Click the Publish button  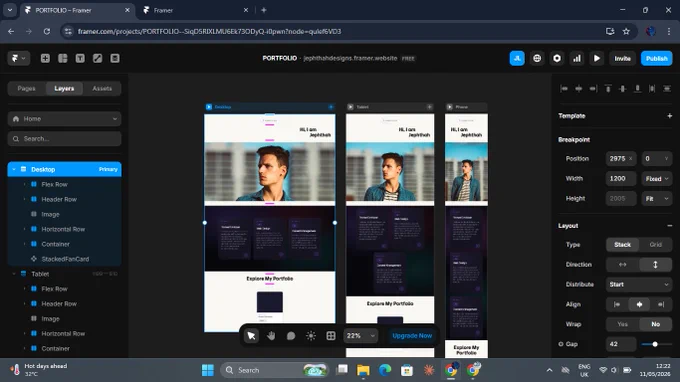[657, 58]
